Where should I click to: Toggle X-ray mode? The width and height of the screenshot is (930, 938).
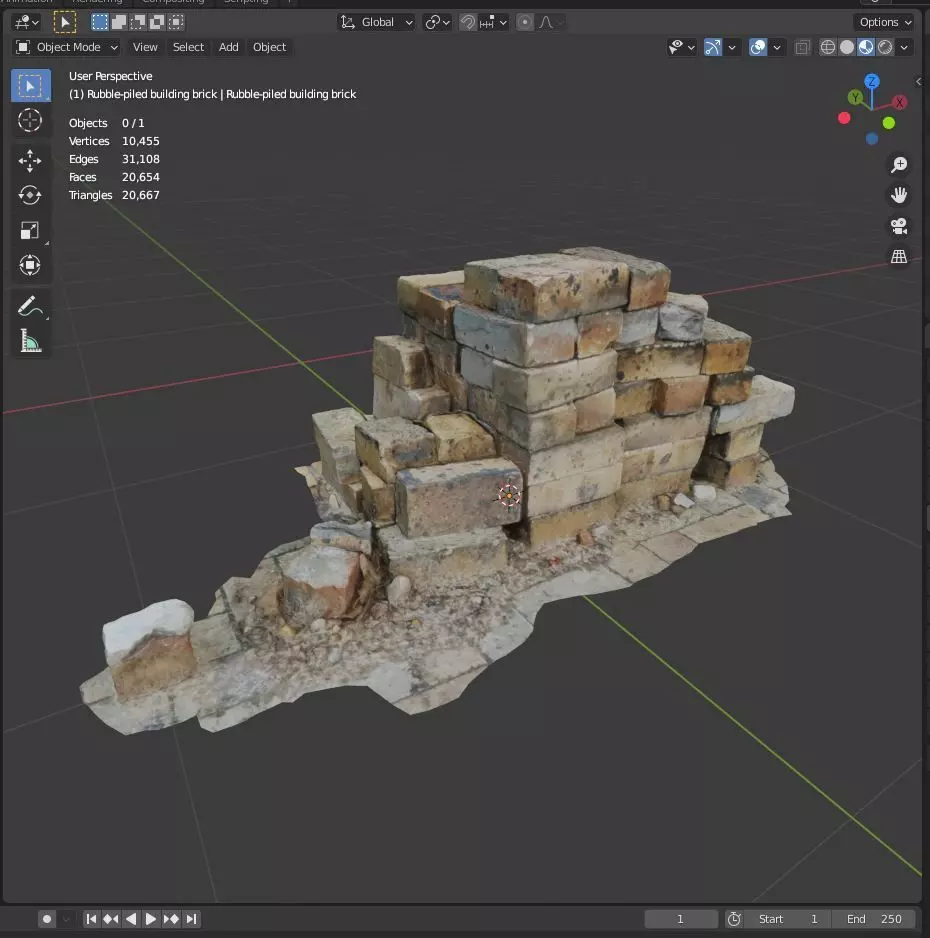tap(803, 47)
